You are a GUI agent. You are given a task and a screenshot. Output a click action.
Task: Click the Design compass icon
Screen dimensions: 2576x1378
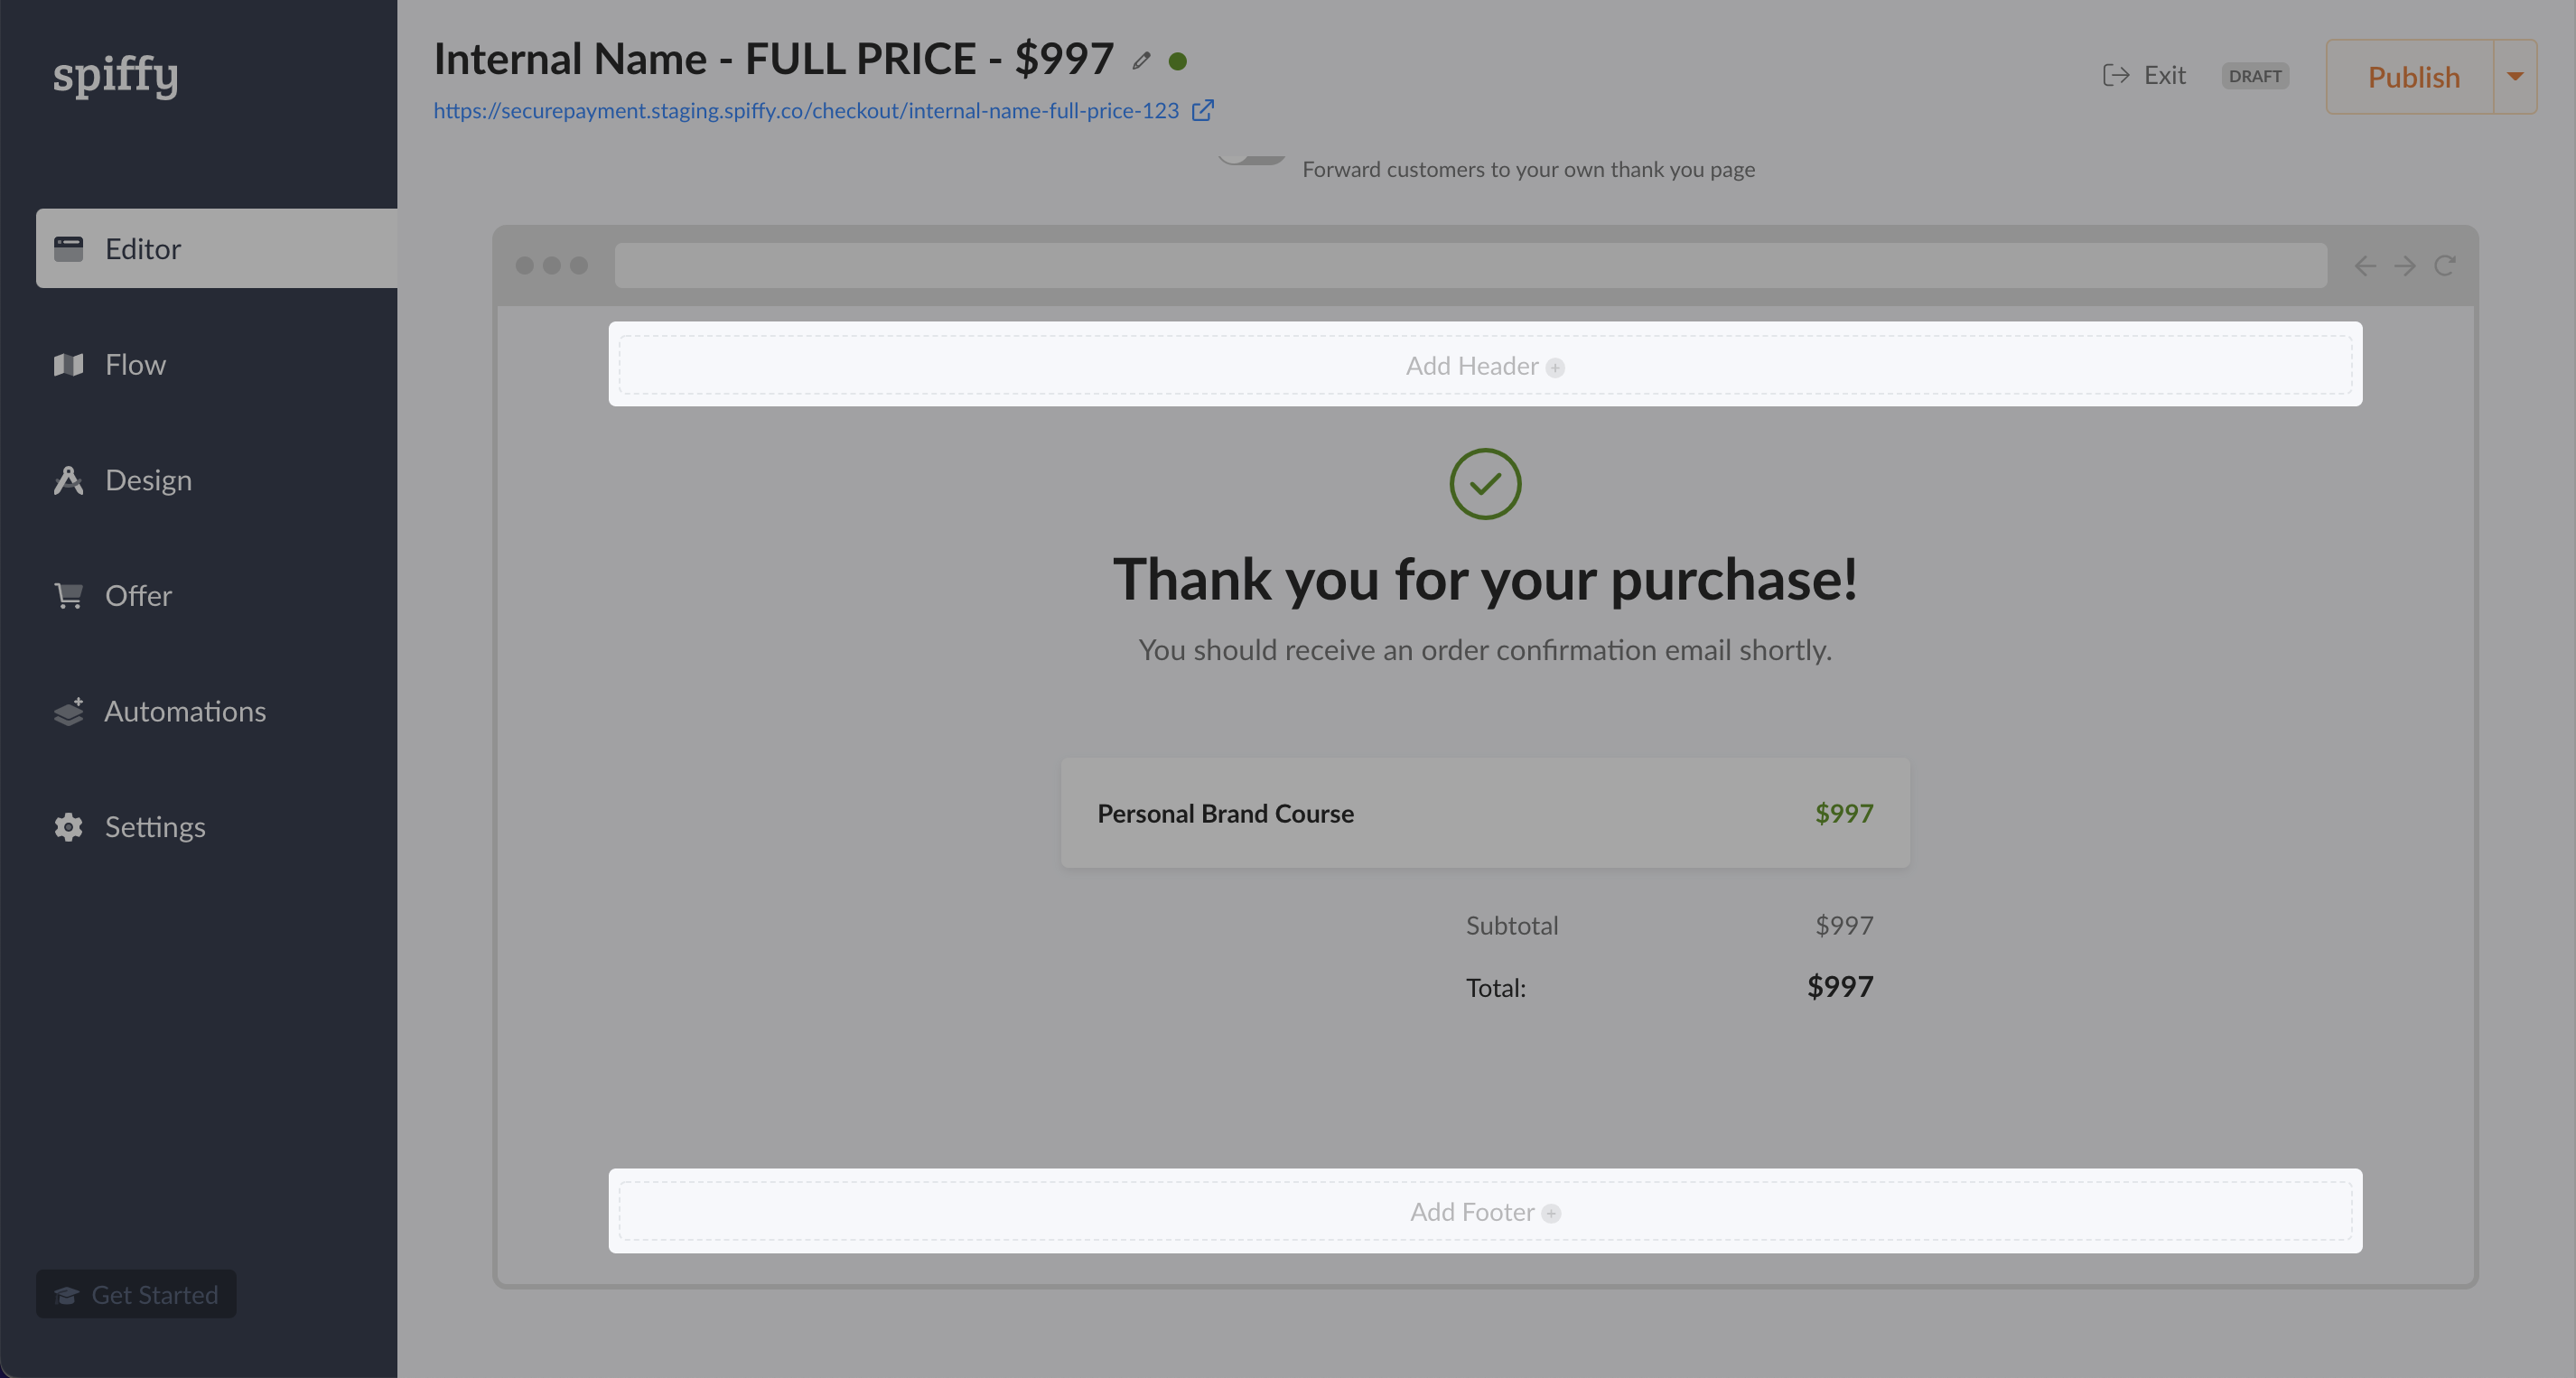(68, 480)
